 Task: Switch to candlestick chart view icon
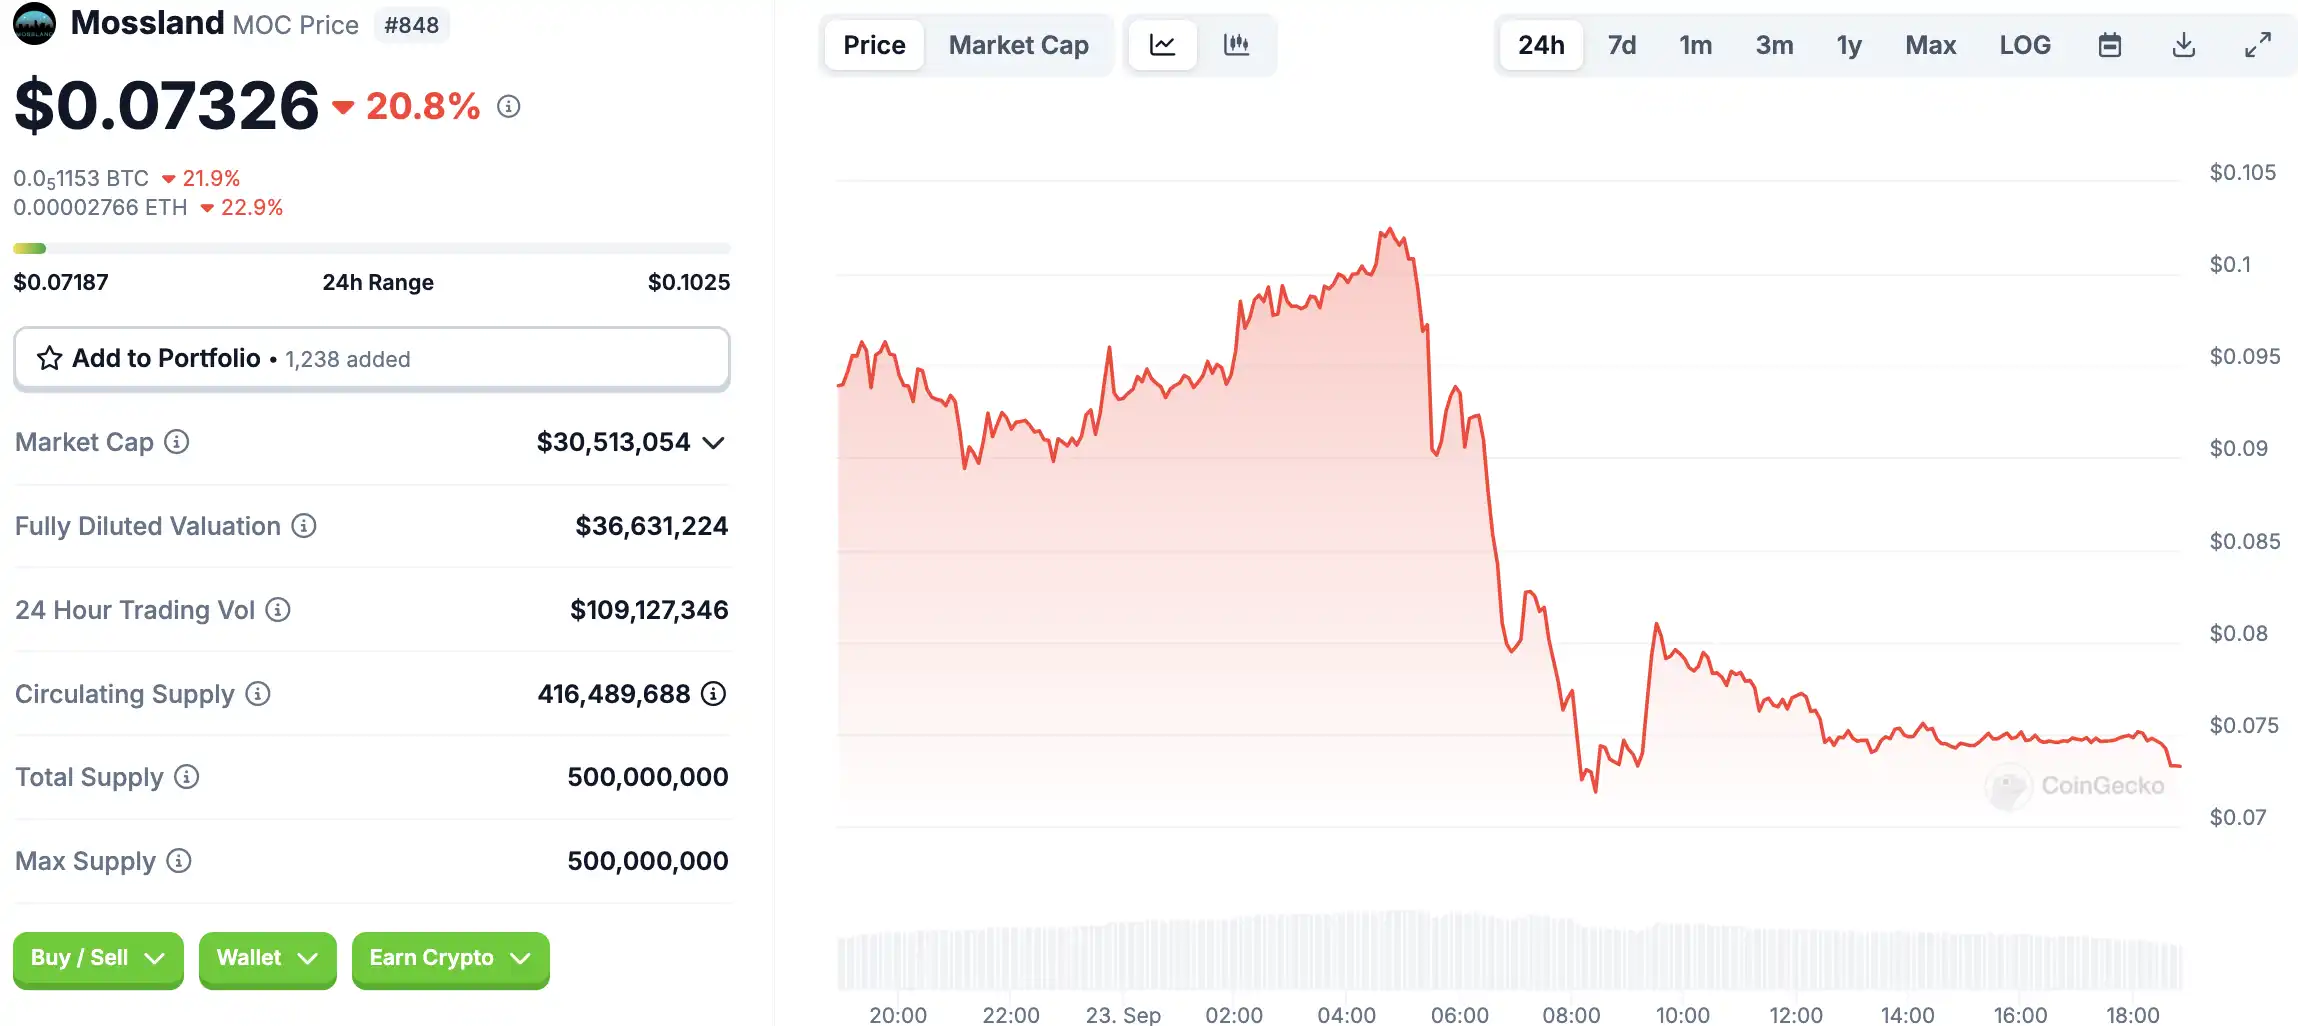[1236, 45]
